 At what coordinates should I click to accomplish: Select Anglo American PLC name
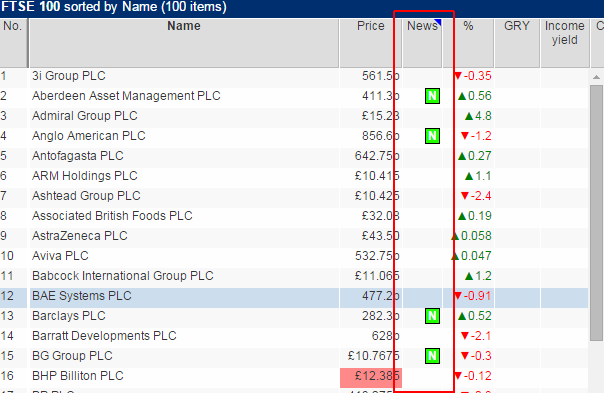pyautogui.click(x=89, y=136)
